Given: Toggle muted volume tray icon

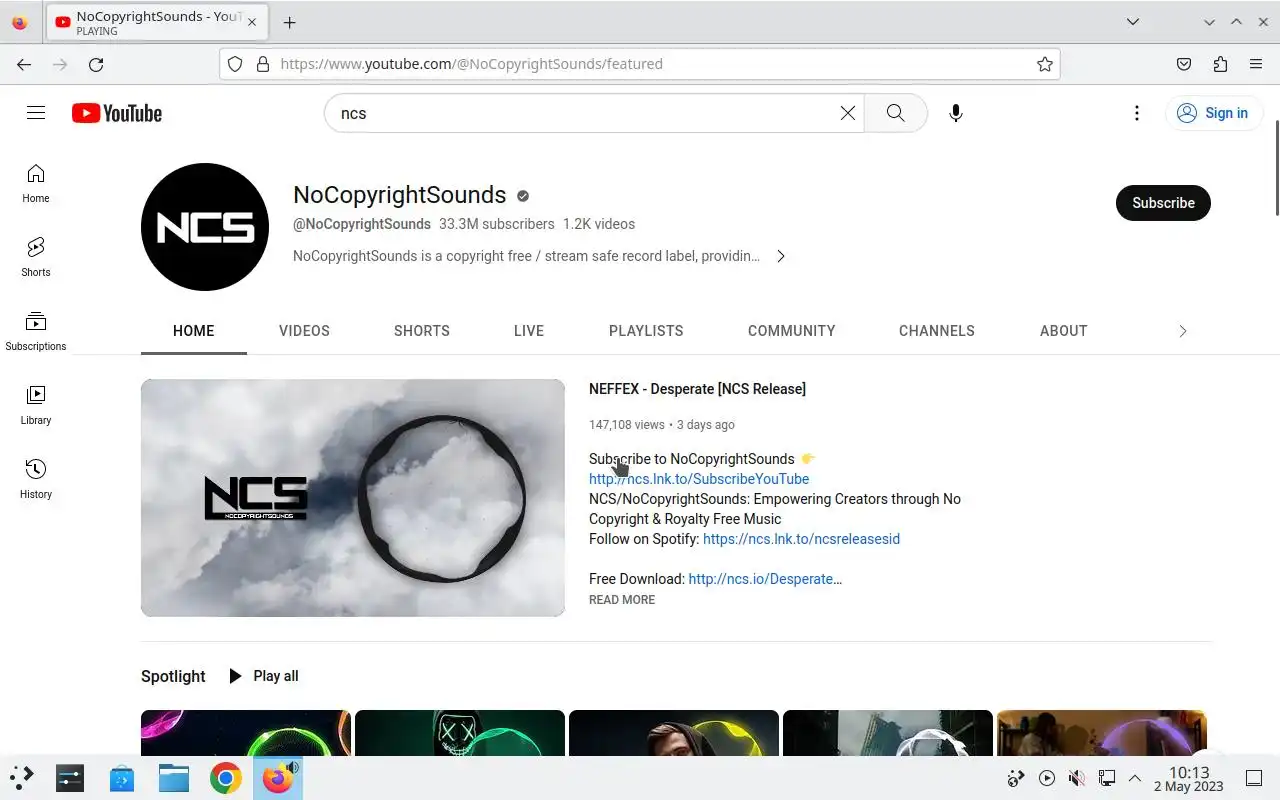Looking at the screenshot, I should 1077,778.
